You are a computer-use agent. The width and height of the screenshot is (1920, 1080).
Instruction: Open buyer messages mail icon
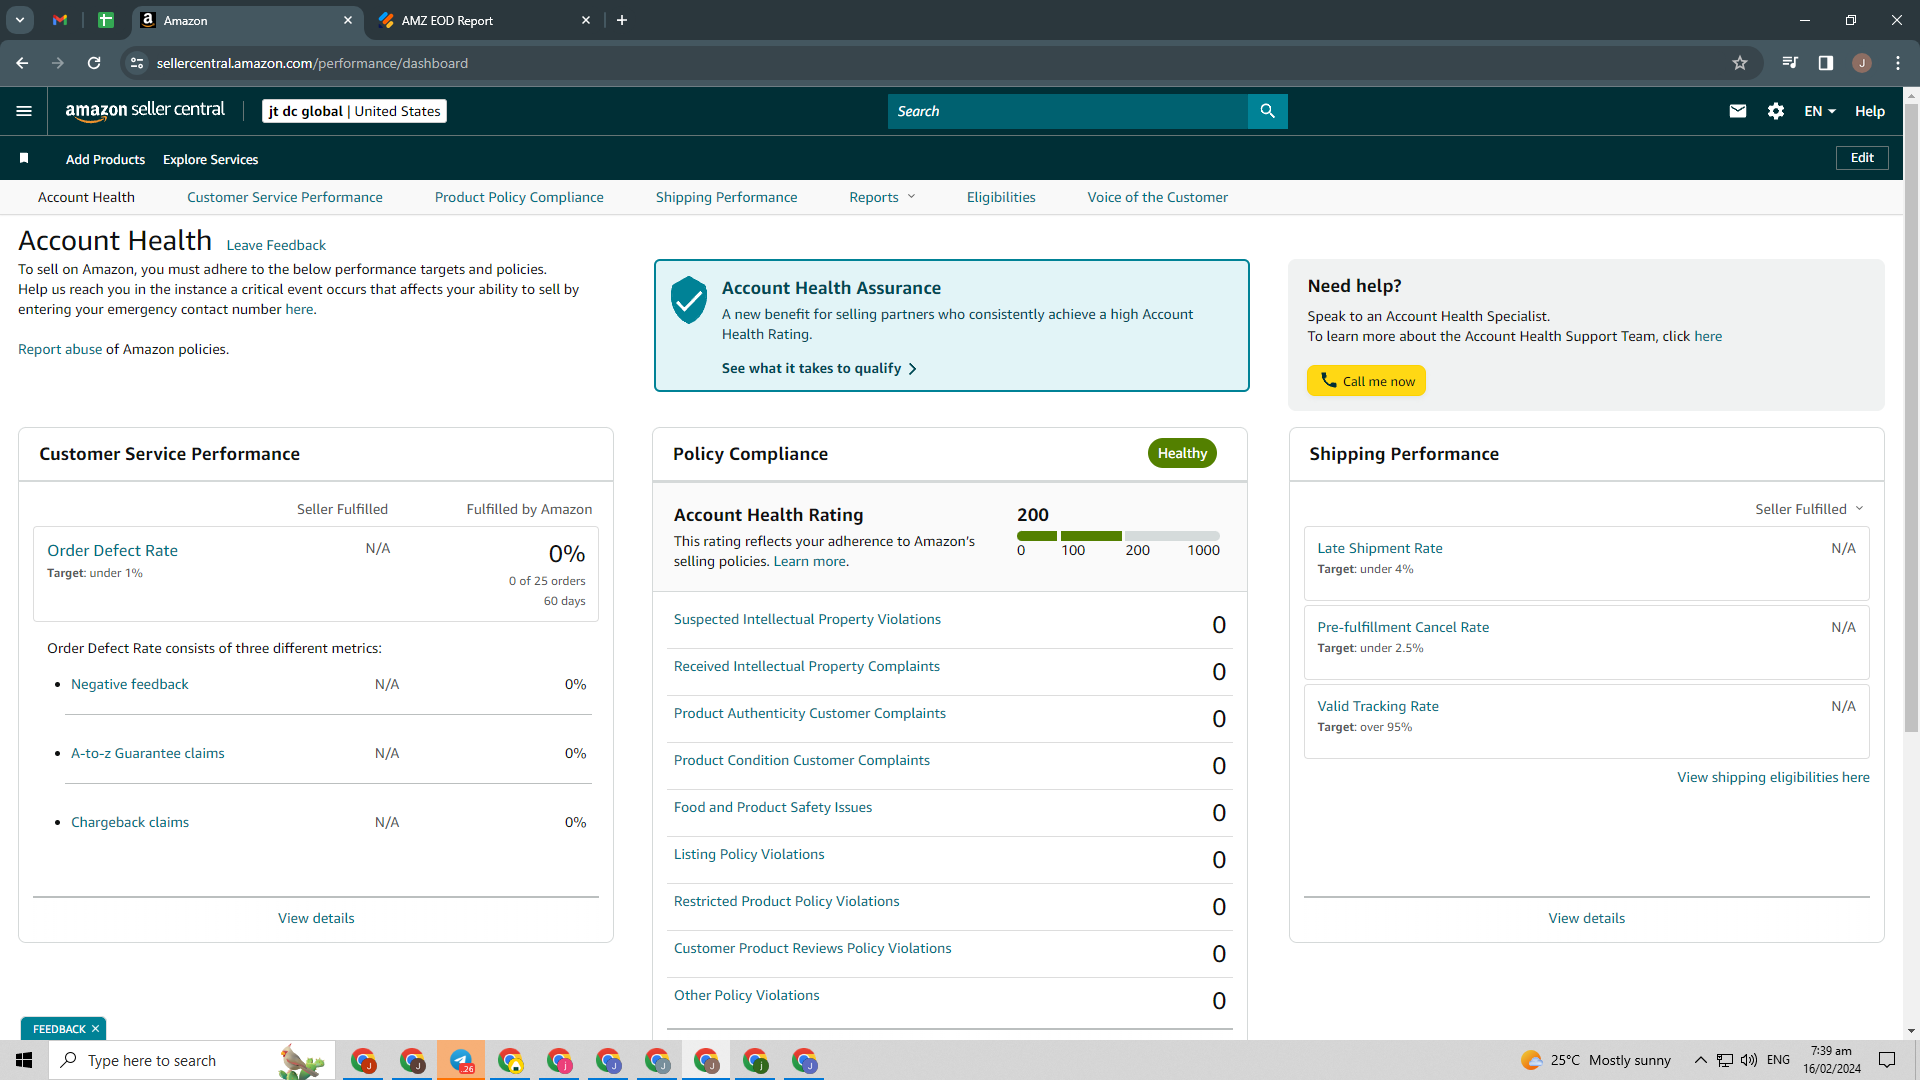click(x=1738, y=111)
